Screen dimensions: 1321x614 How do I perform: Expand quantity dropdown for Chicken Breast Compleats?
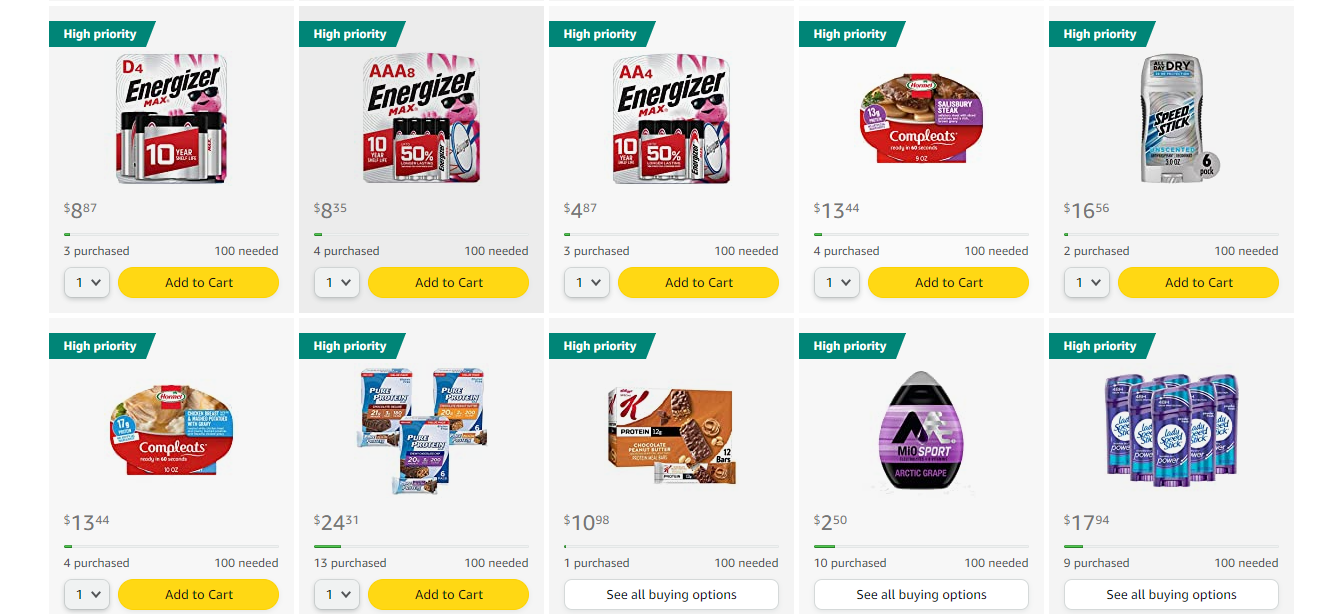click(87, 594)
